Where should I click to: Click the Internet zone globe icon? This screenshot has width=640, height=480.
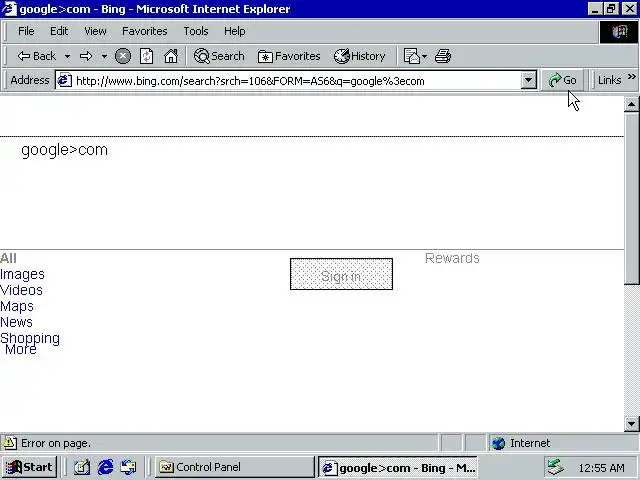pos(498,443)
